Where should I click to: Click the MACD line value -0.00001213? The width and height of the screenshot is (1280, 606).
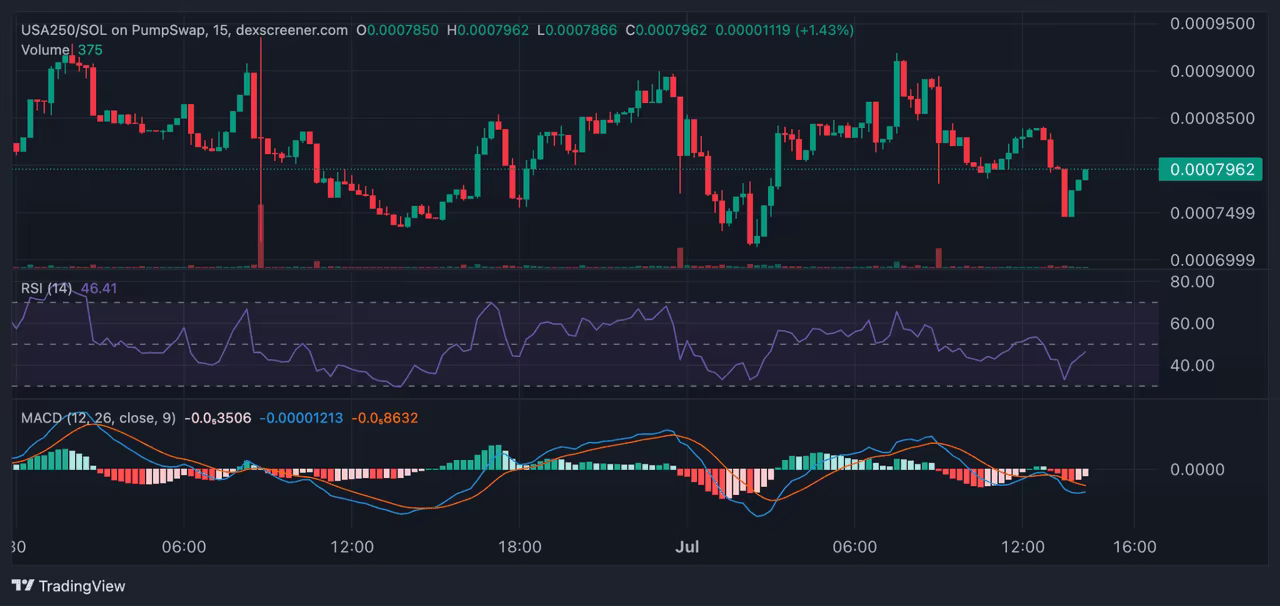point(301,417)
